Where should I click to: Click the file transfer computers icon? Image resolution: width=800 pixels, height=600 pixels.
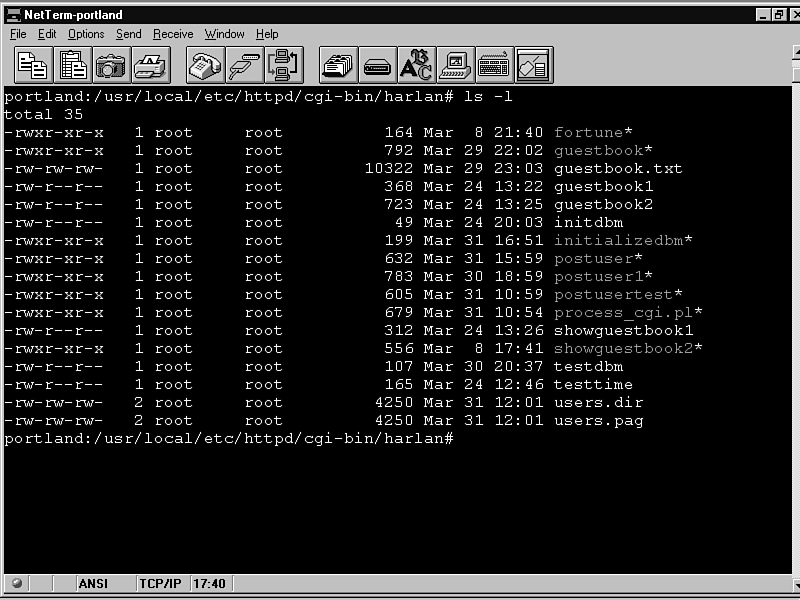283,66
